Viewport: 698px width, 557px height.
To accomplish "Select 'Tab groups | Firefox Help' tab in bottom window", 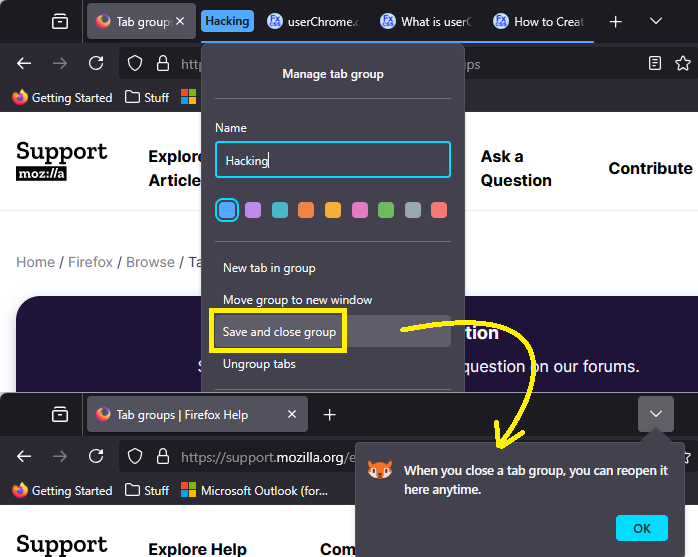I will [197, 415].
